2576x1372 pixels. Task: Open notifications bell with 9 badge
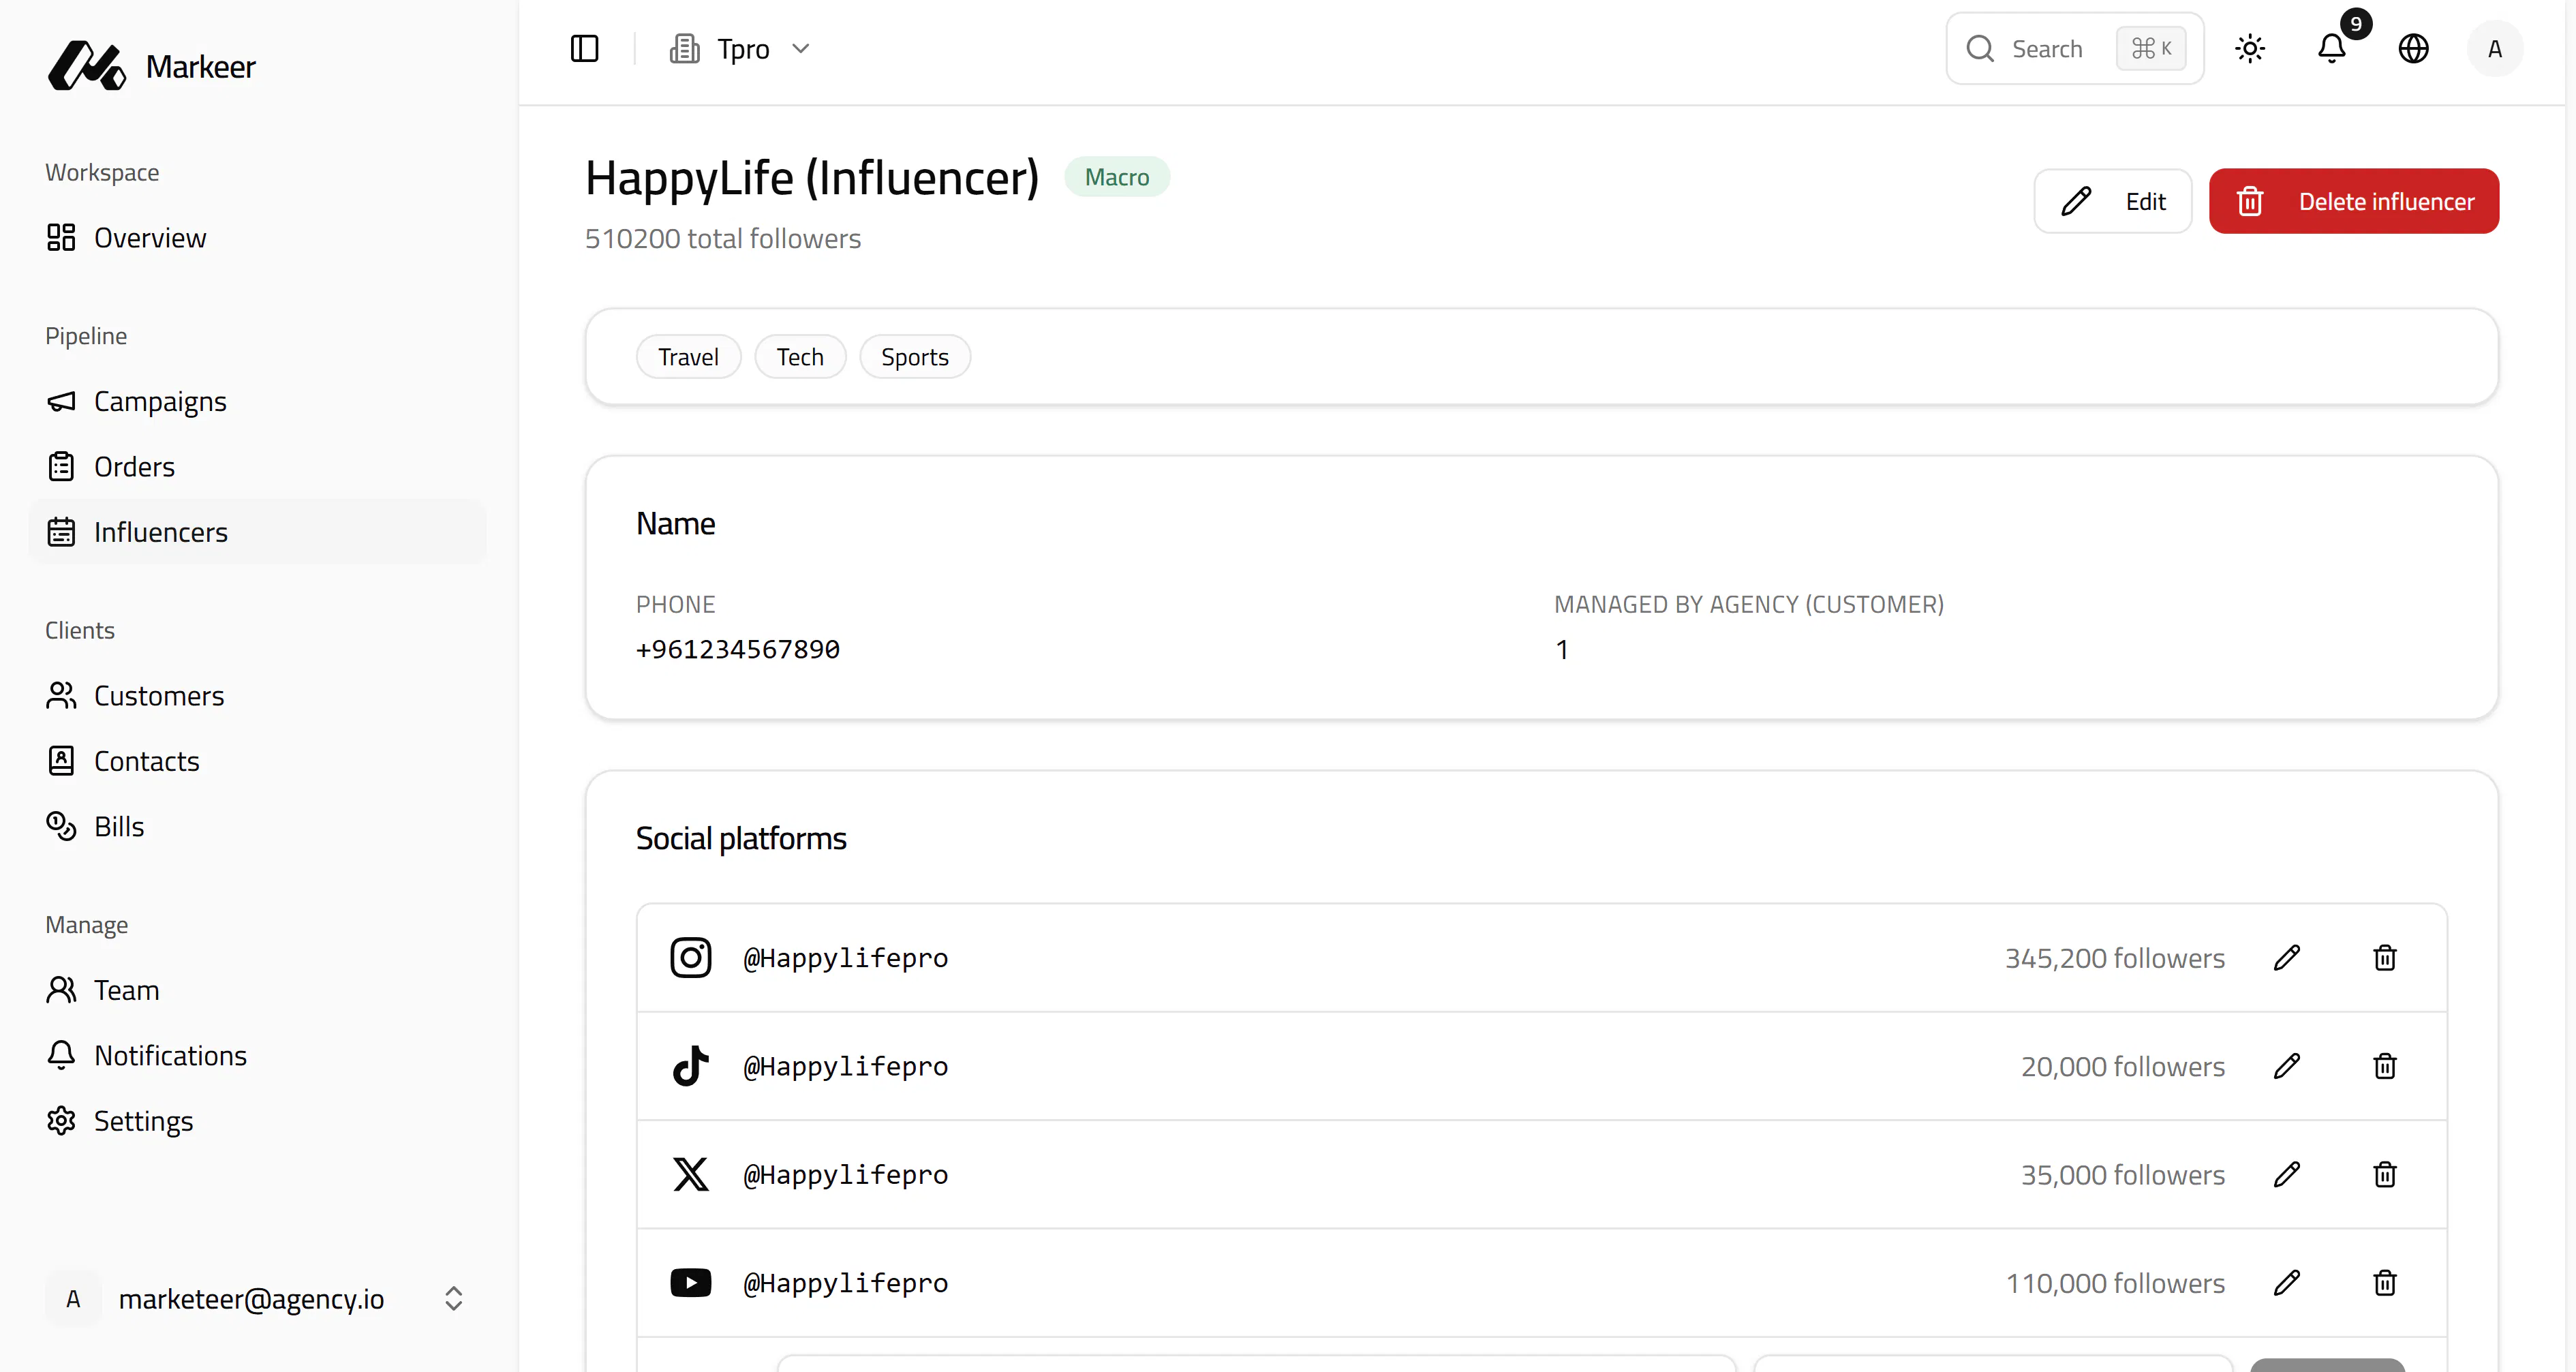pyautogui.click(x=2332, y=48)
